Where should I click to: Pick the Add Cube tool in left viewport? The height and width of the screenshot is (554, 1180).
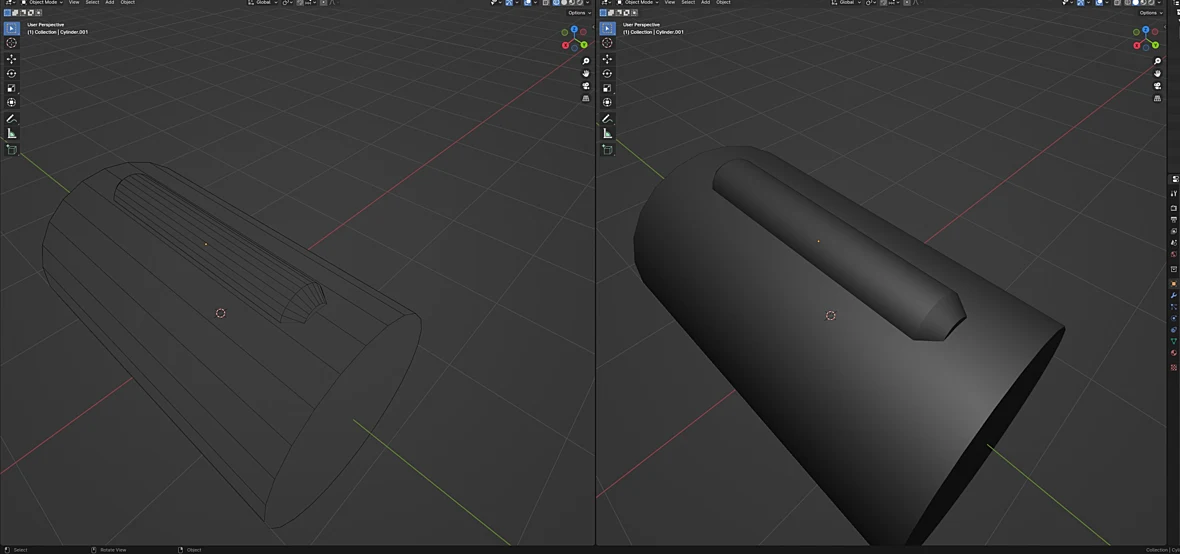tap(11, 150)
